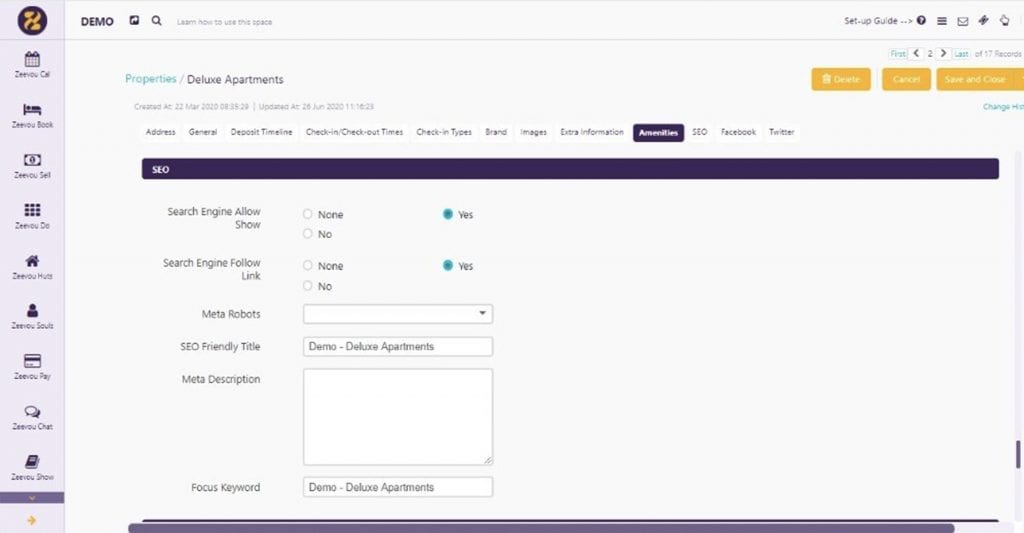Viewport: 1024px width, 533px height.
Task: Select None for Search Engine Follow Link
Action: (308, 265)
